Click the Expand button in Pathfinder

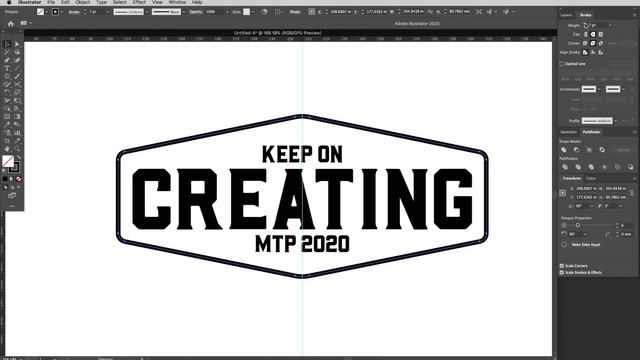coord(623,150)
